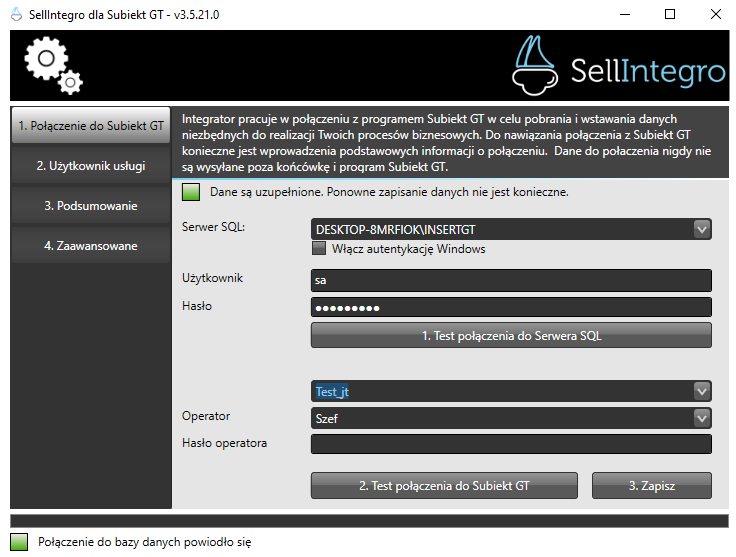Switch to '2. Użytkownik usługi' tab

(x=91, y=166)
